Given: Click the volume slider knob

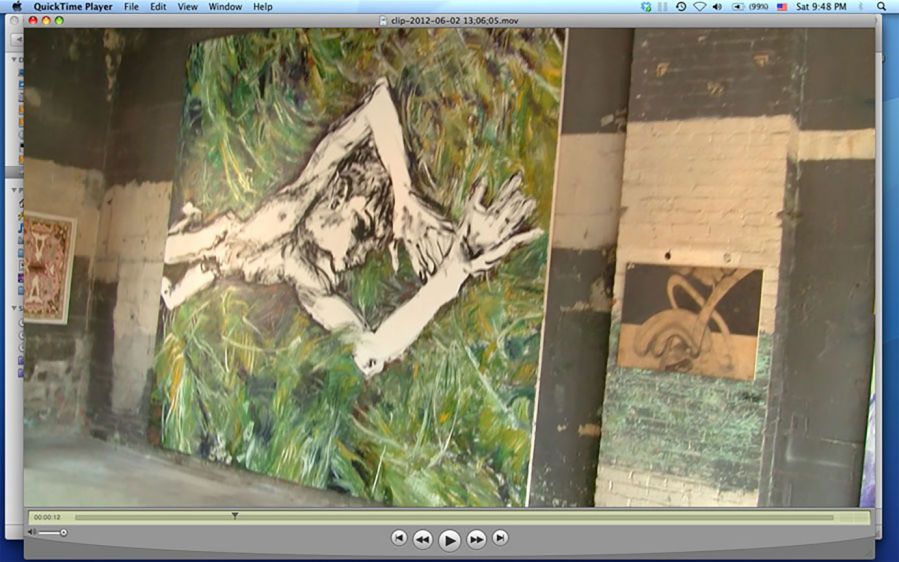Looking at the screenshot, I should [64, 532].
